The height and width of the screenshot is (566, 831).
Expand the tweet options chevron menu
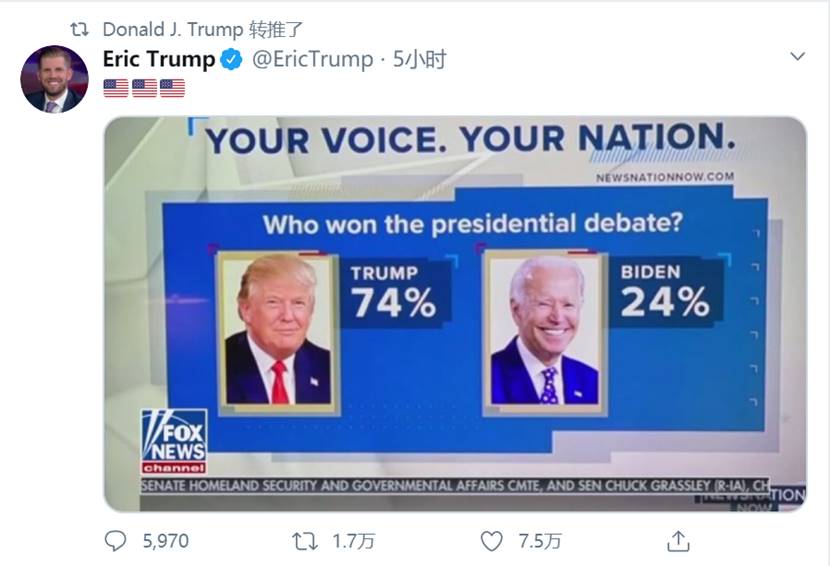(797, 57)
